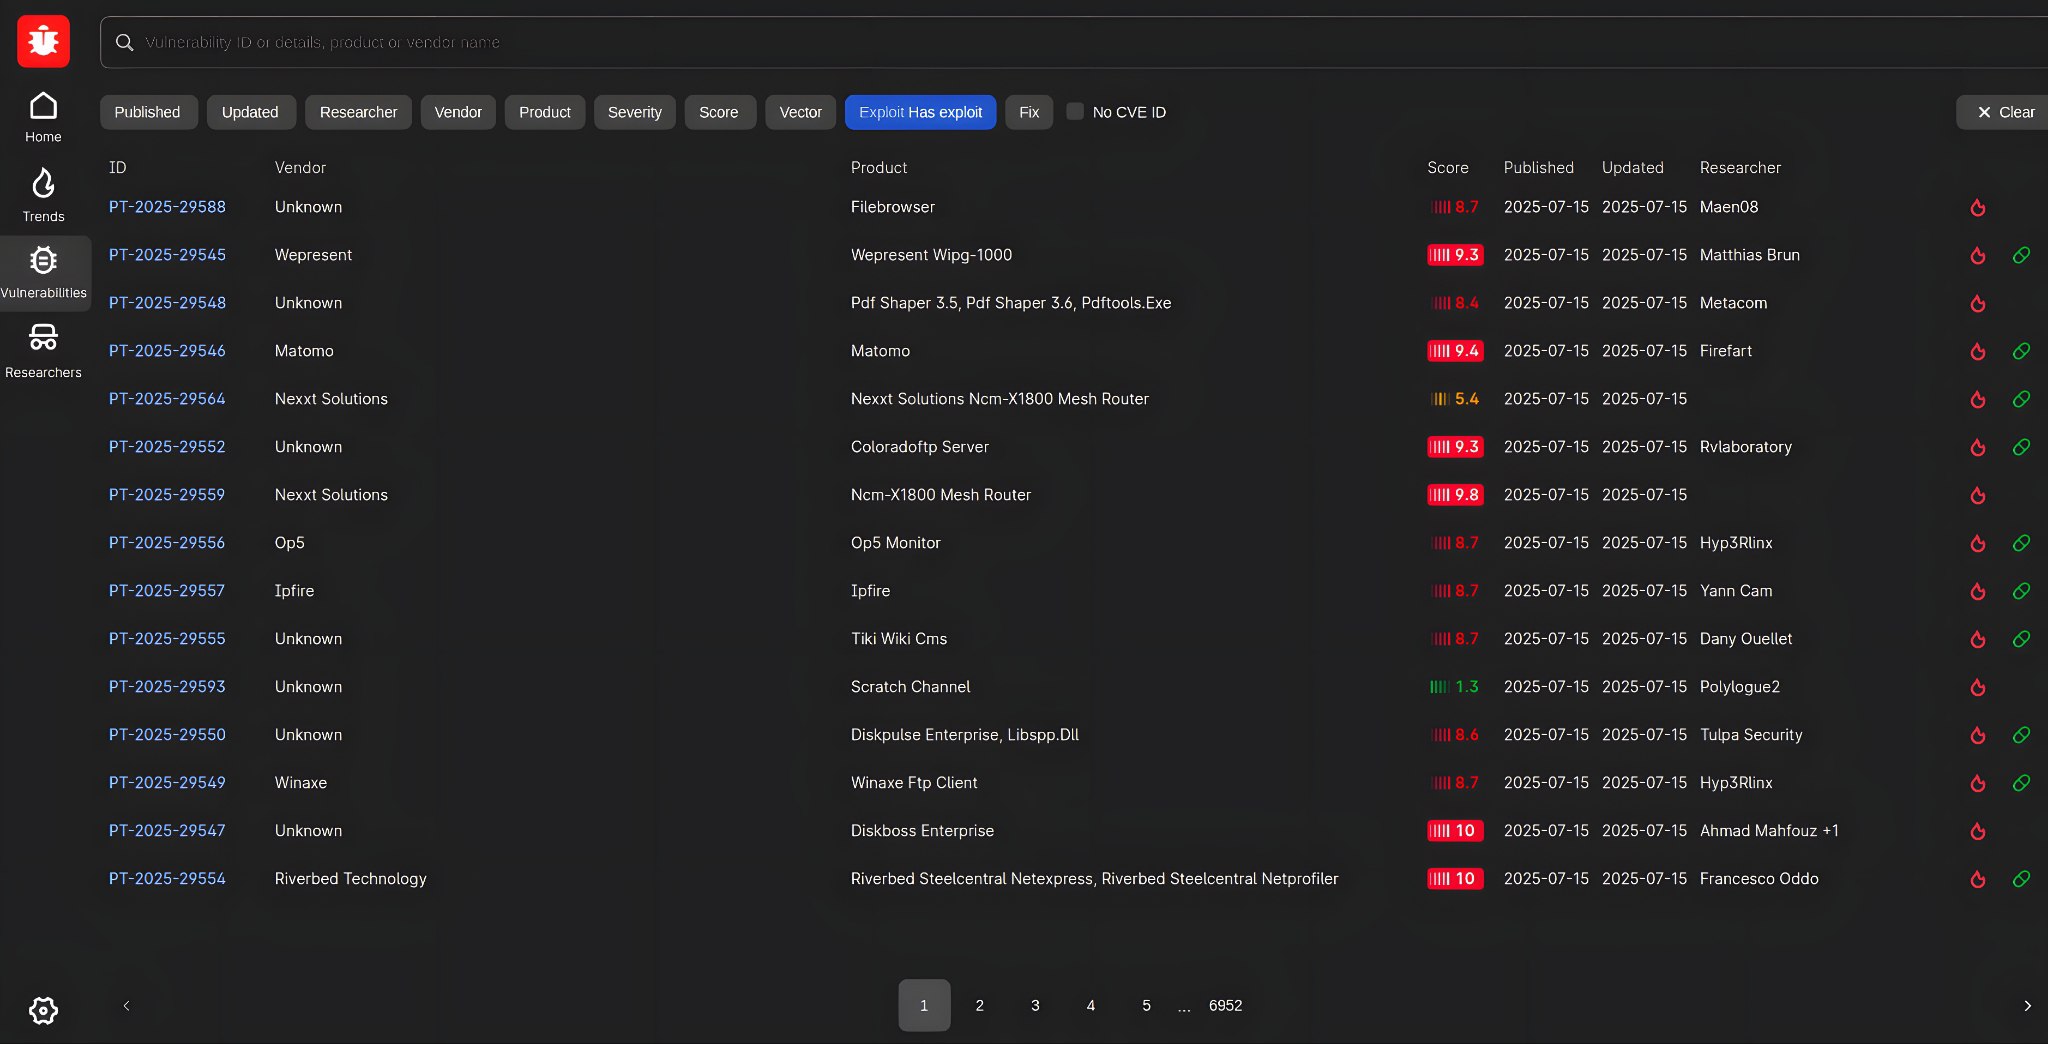
Task: Open settings gear in sidebar
Action: click(43, 1010)
